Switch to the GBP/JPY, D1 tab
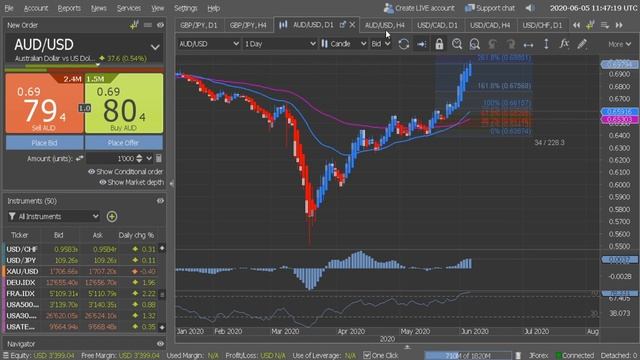The image size is (640, 360). 199,25
